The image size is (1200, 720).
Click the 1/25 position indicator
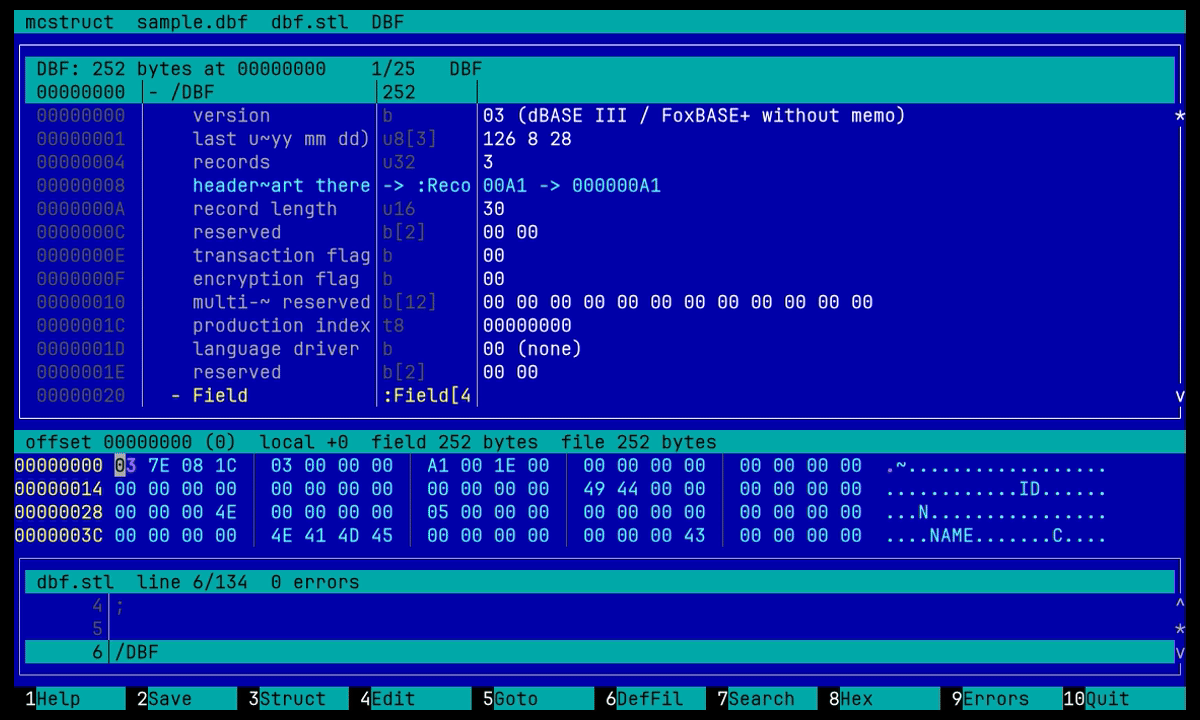[394, 69]
